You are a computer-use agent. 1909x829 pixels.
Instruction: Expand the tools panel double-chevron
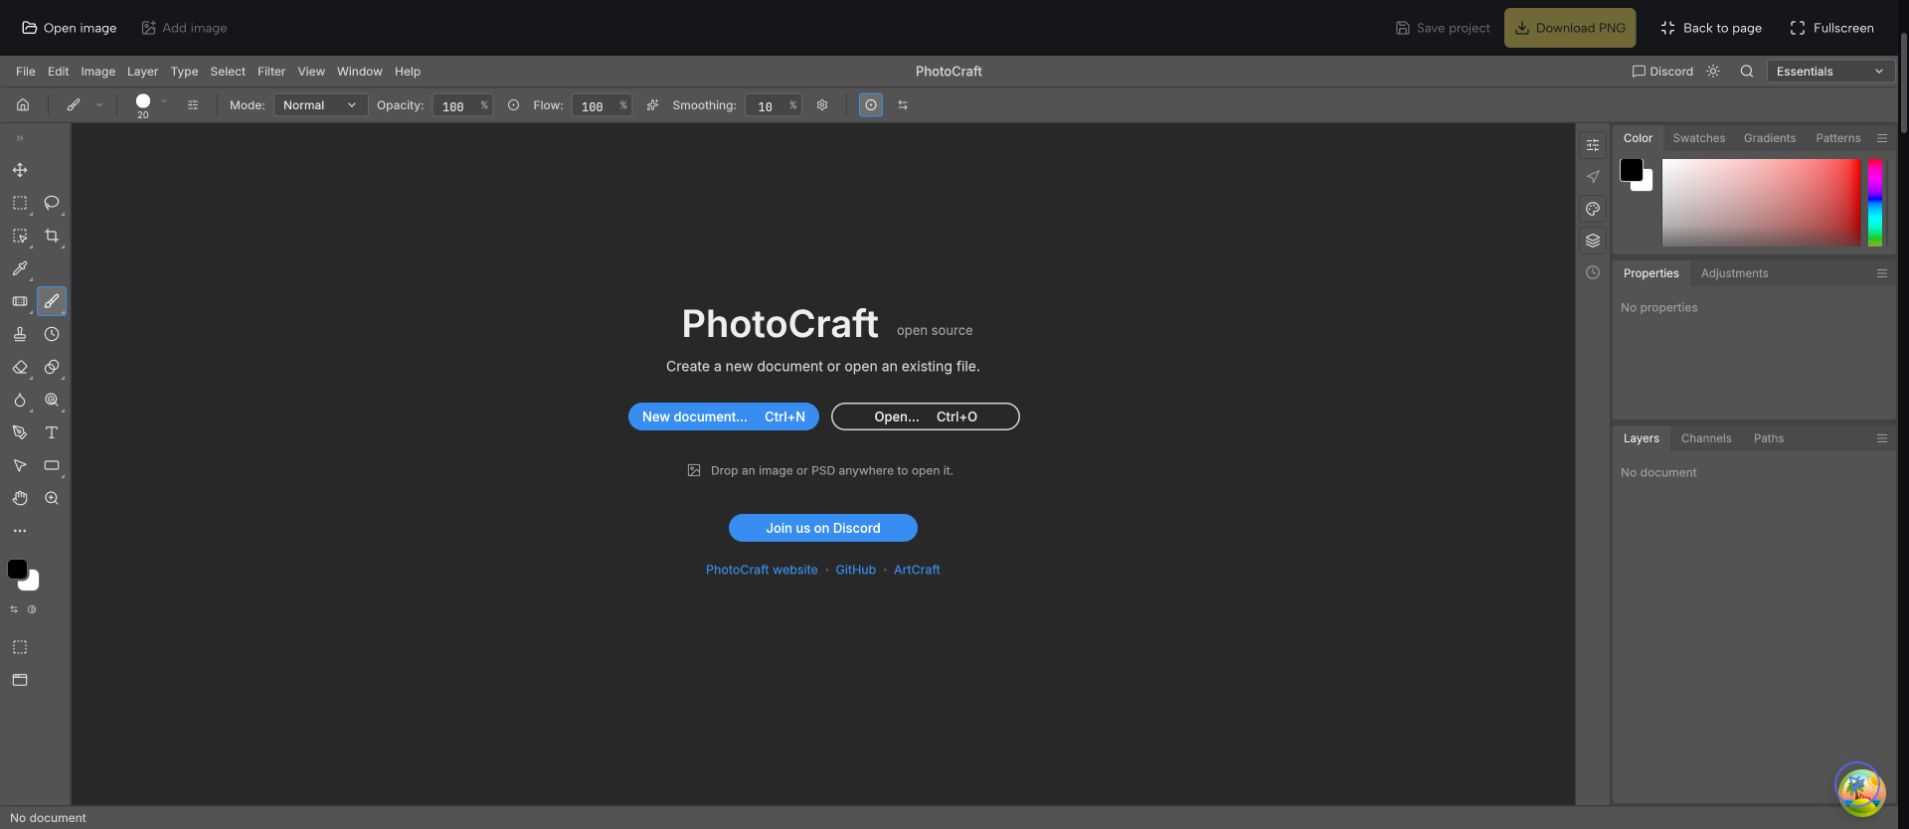[x=19, y=138]
